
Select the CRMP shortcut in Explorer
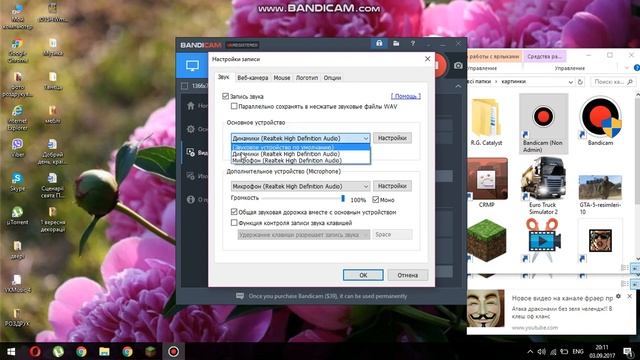[486, 183]
